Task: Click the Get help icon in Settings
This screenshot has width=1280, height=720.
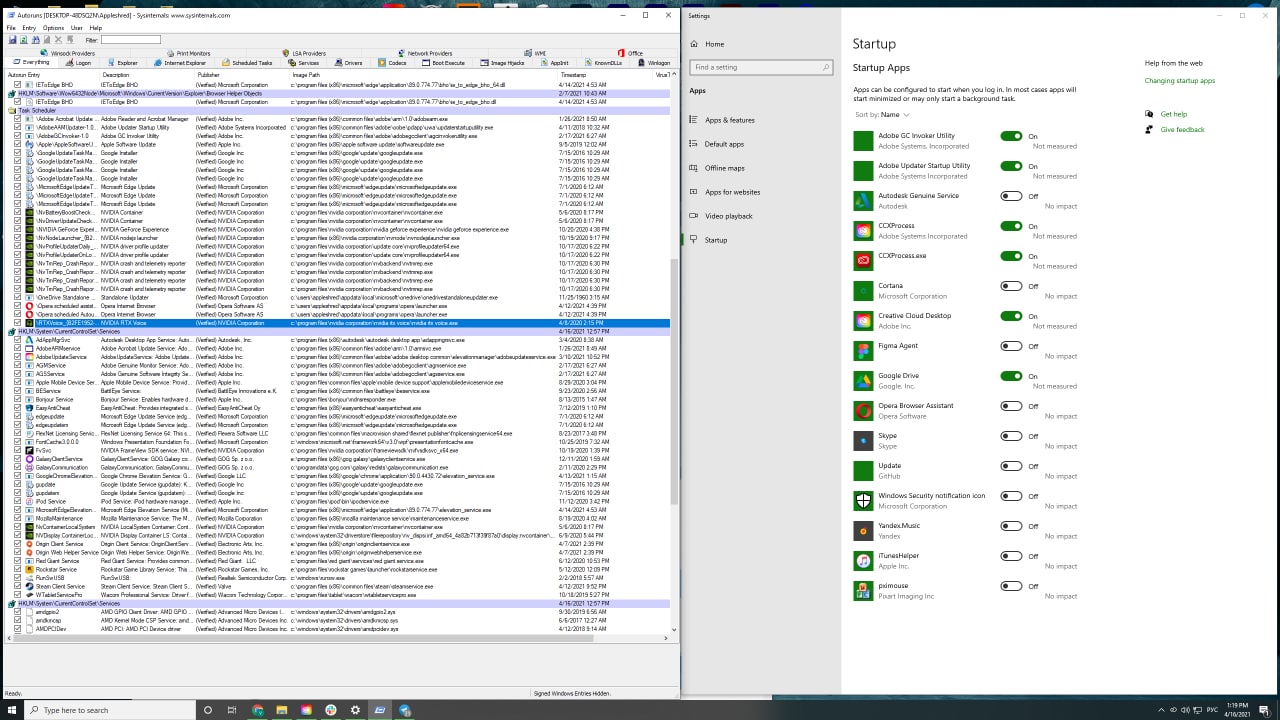Action: 1150,114
